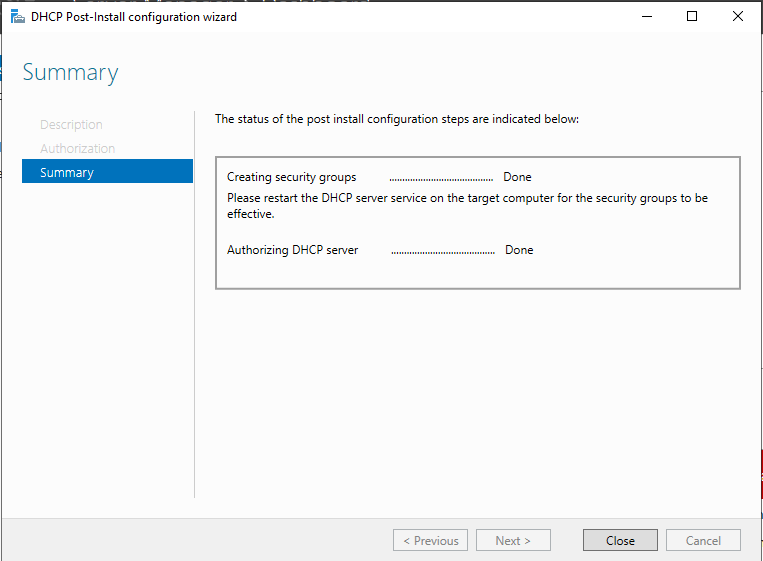The width and height of the screenshot is (763, 561).
Task: Click the post install status description line
Action: (x=397, y=119)
